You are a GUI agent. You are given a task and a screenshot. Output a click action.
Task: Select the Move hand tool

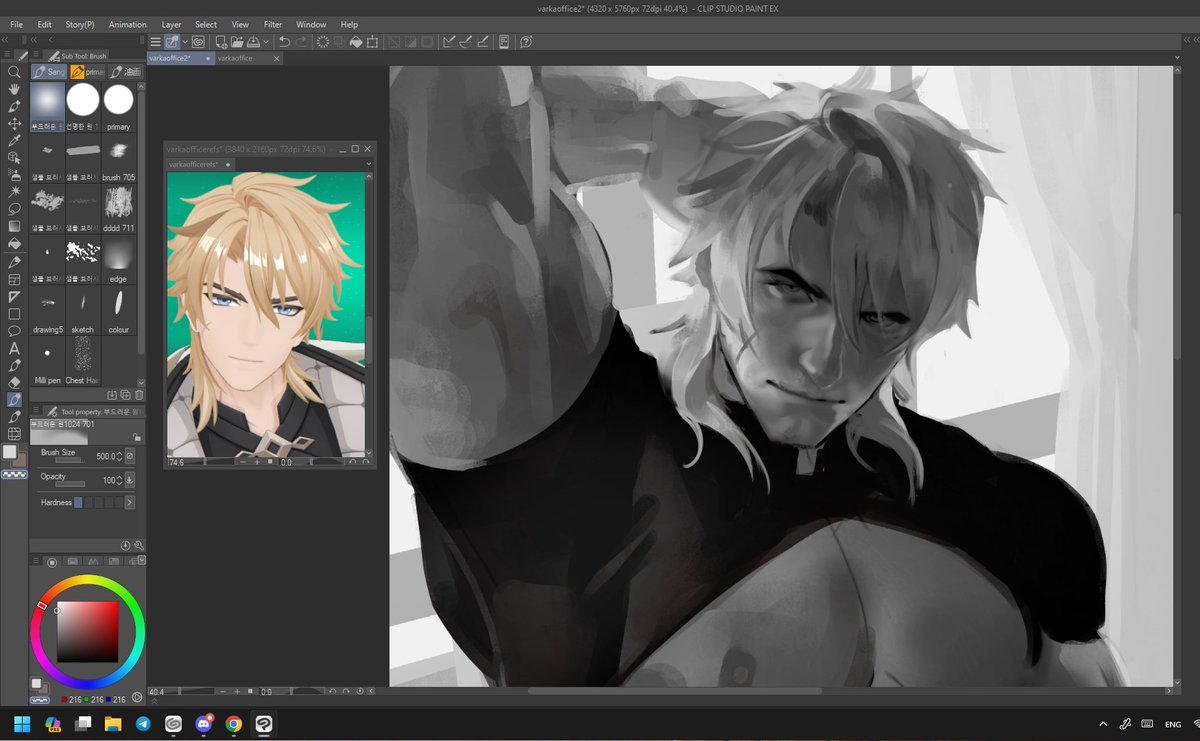point(14,89)
